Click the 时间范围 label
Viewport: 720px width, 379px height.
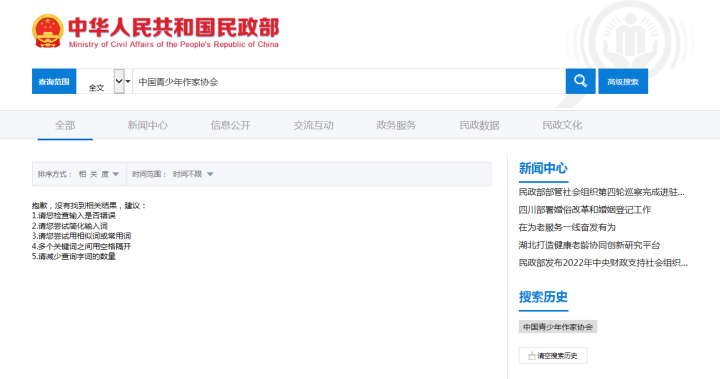tap(149, 174)
